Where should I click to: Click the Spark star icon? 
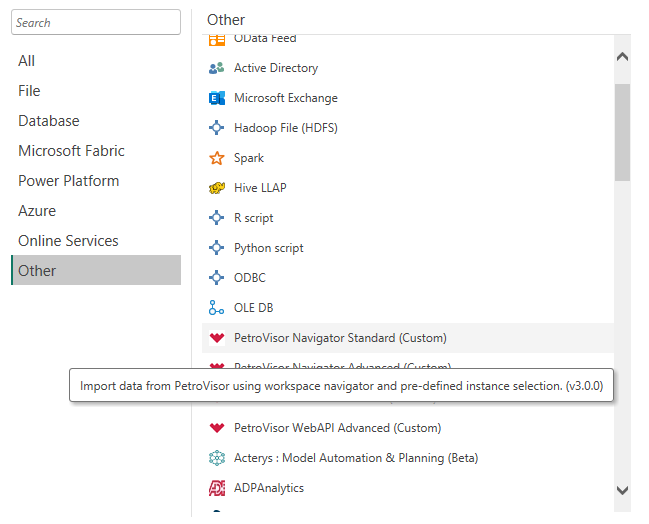click(216, 158)
